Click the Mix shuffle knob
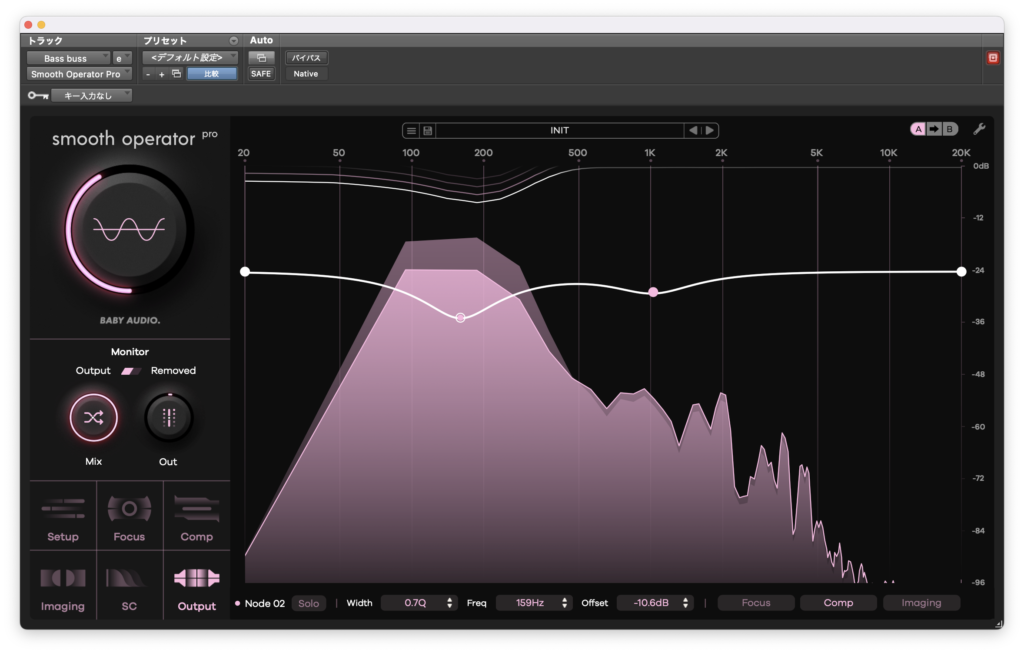 (93, 417)
